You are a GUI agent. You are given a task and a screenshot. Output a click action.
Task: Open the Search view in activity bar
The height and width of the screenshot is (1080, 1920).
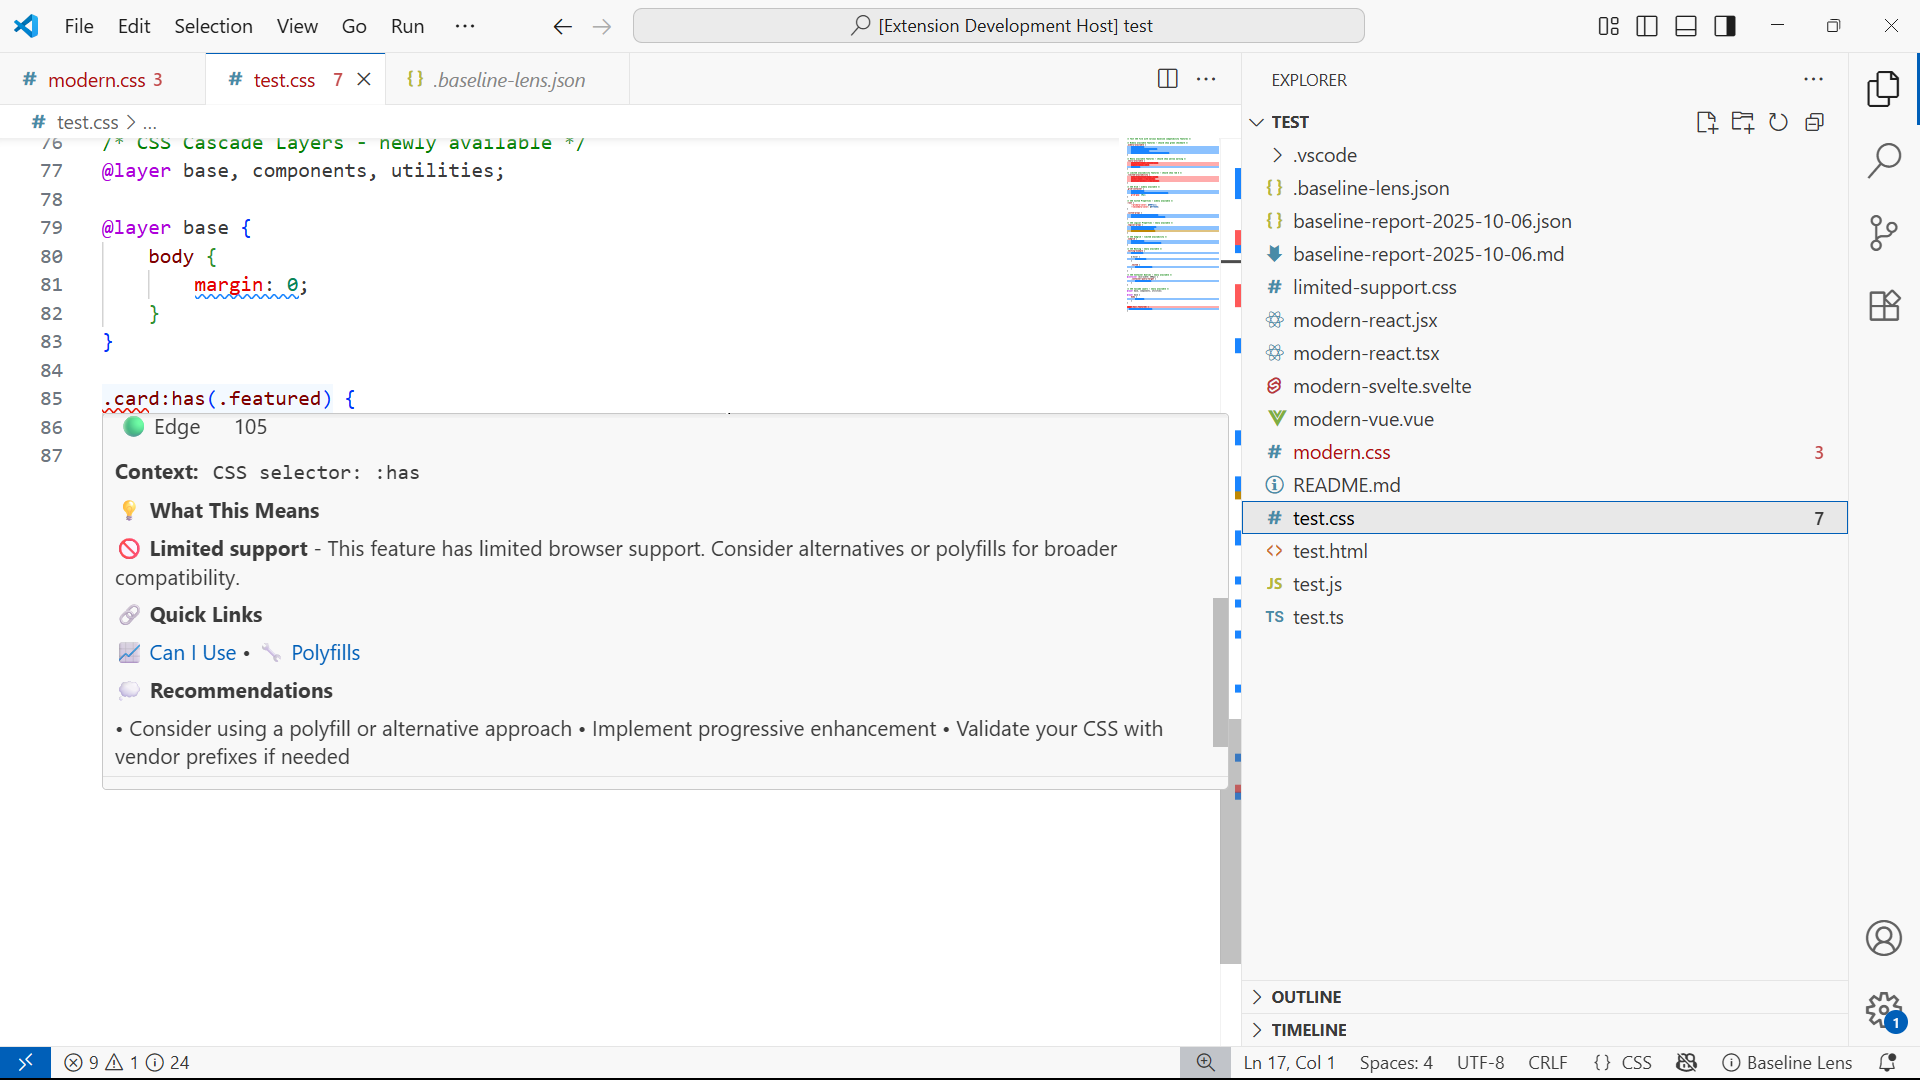1884,160
